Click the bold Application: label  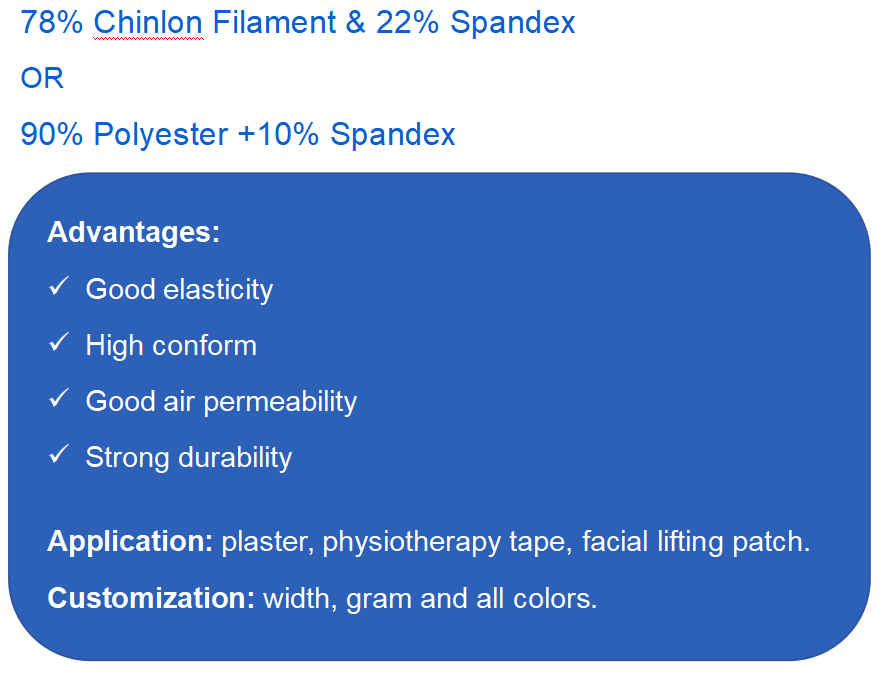(130, 542)
